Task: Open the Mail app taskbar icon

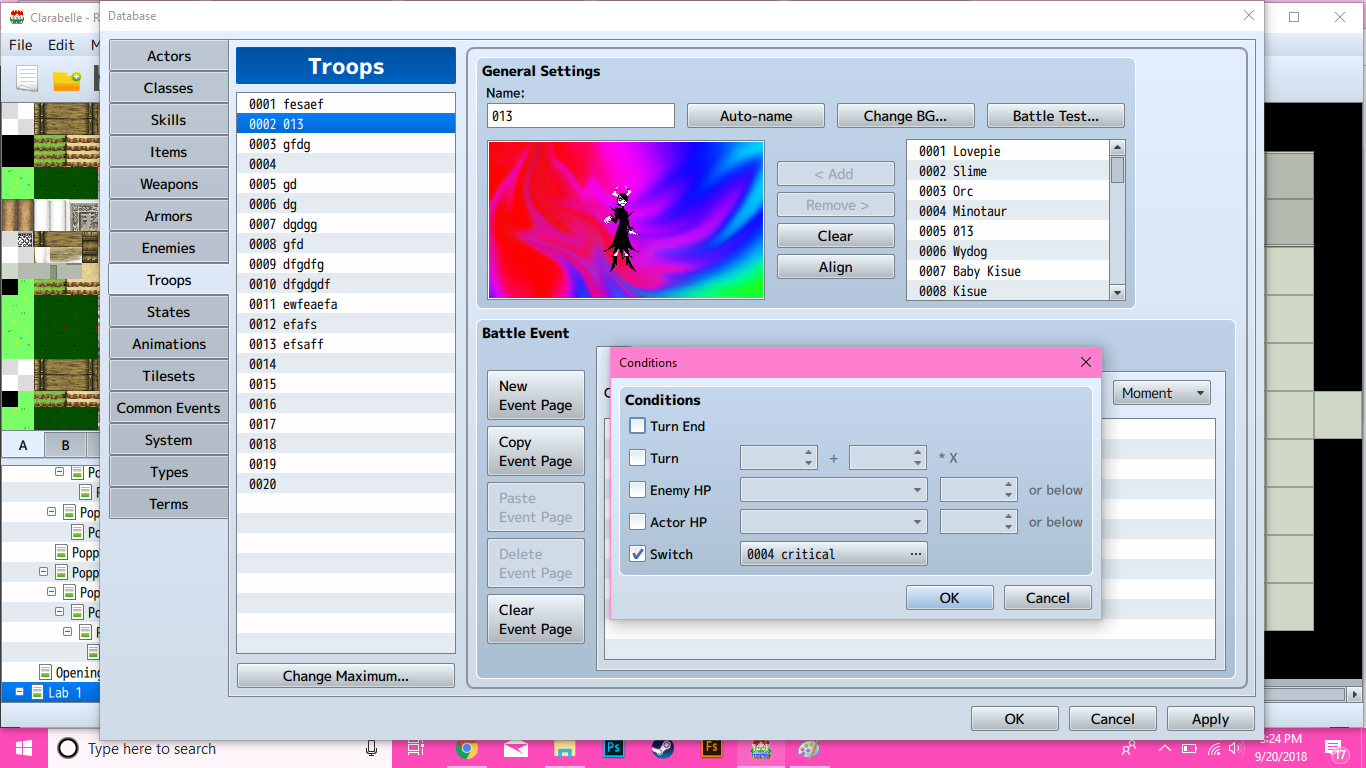Action: point(515,748)
